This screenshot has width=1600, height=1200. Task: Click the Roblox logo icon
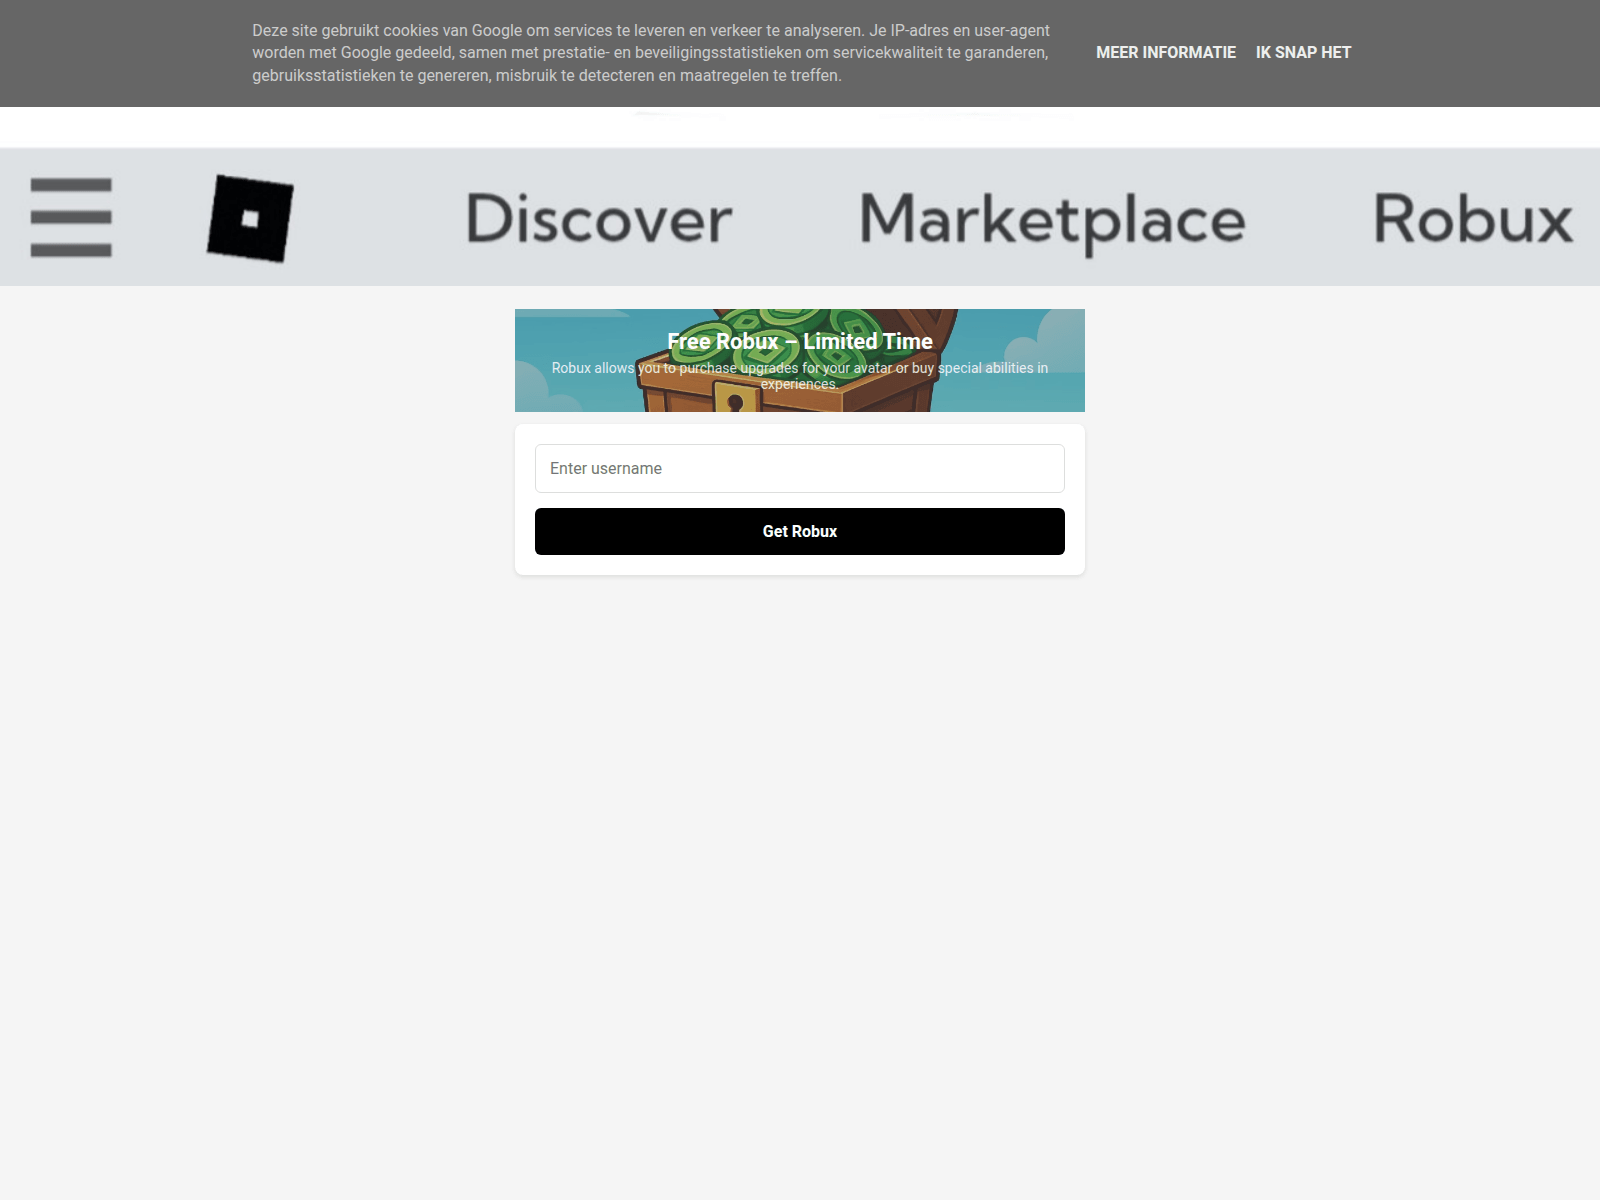(x=250, y=218)
